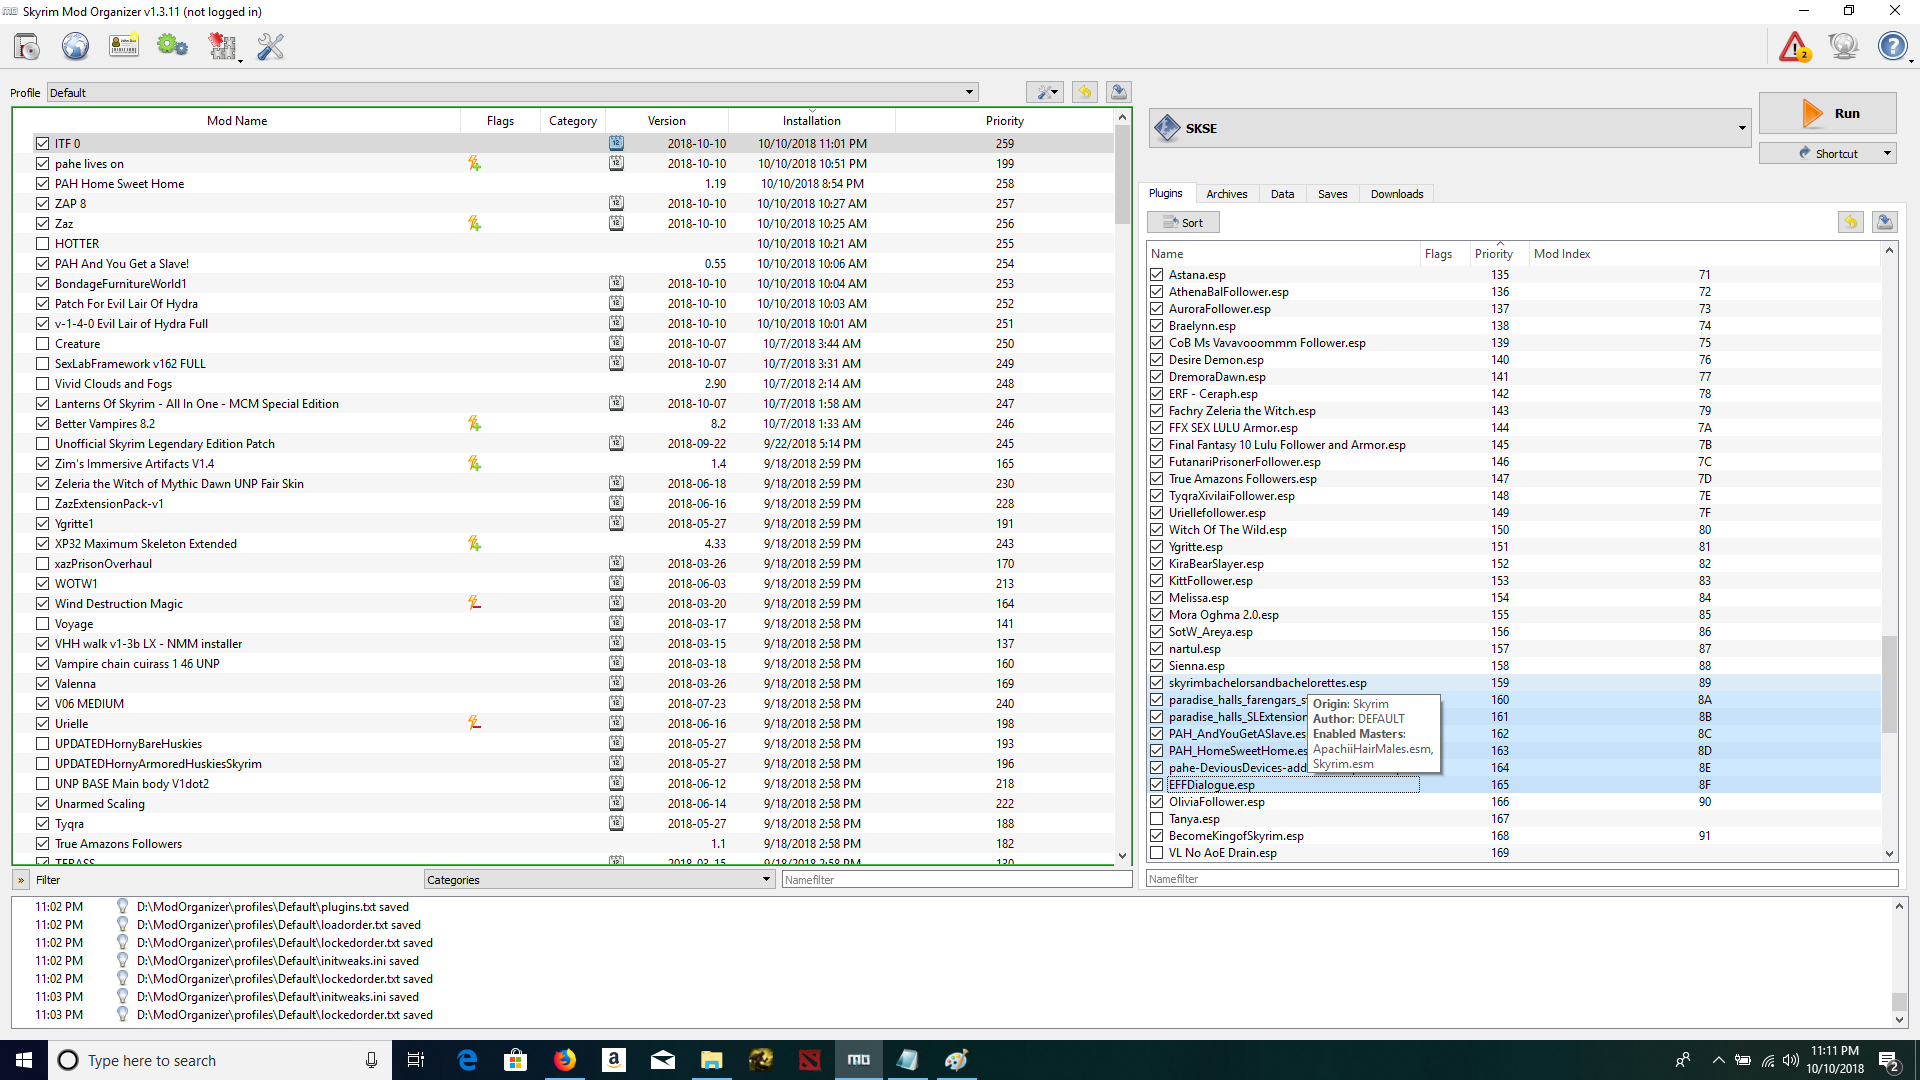Viewport: 1920px width, 1080px height.
Task: Click the flag icon on Urielle row
Action: click(474, 723)
